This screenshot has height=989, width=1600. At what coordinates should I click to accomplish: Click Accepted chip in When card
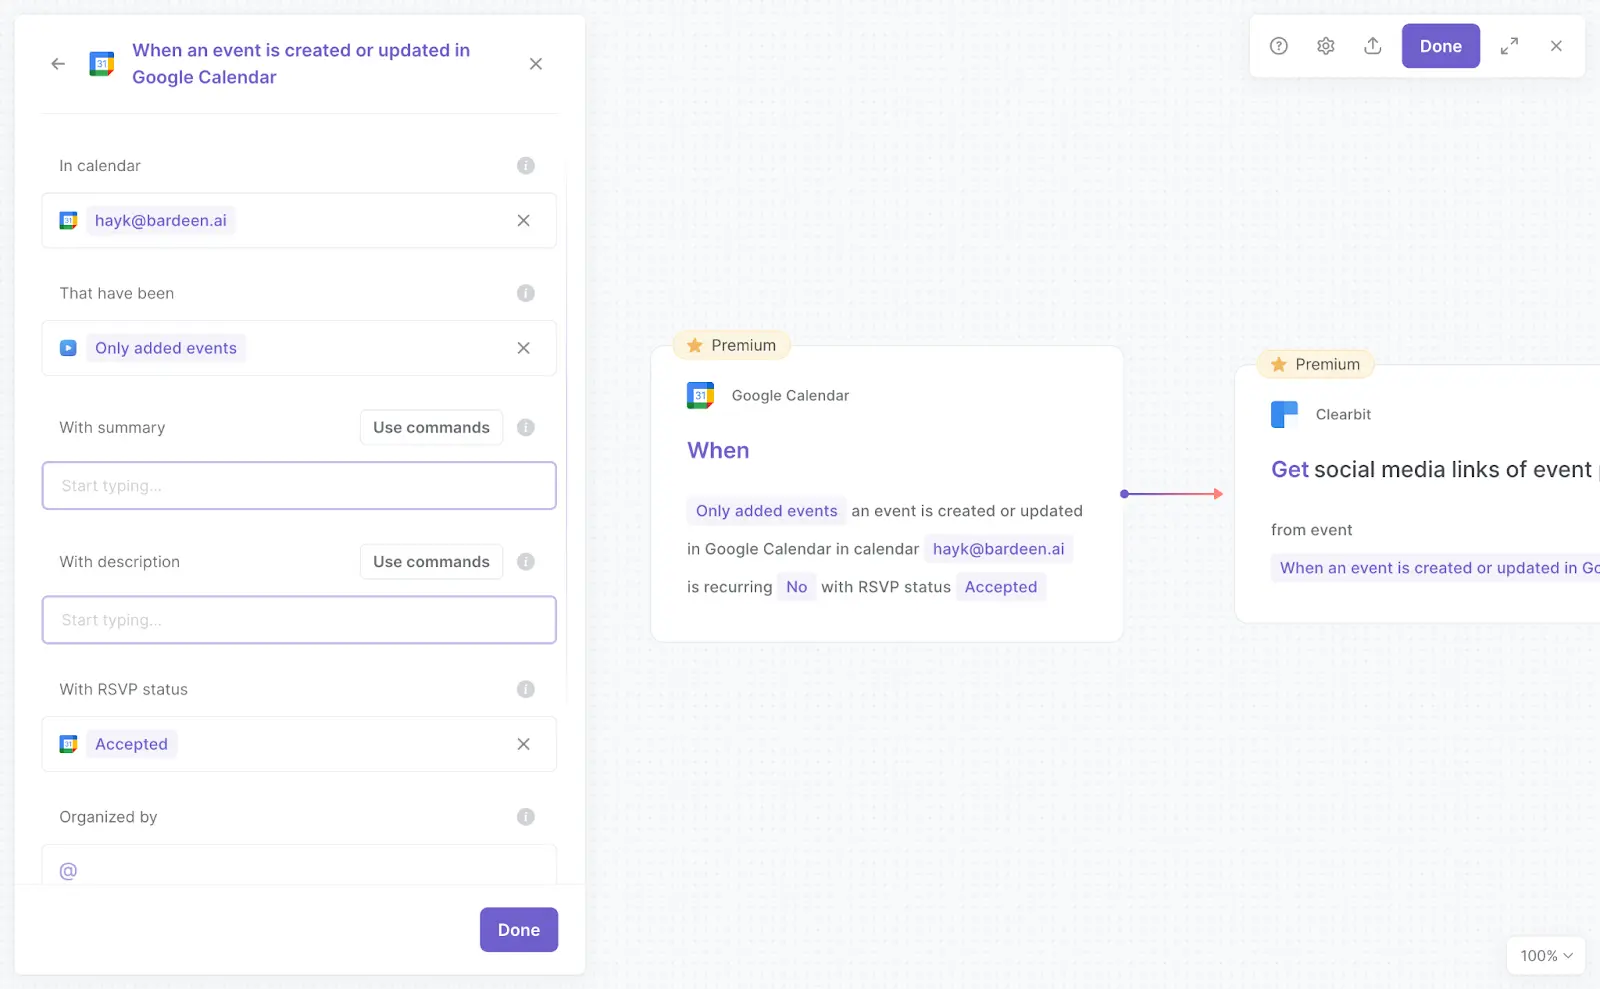(1001, 587)
